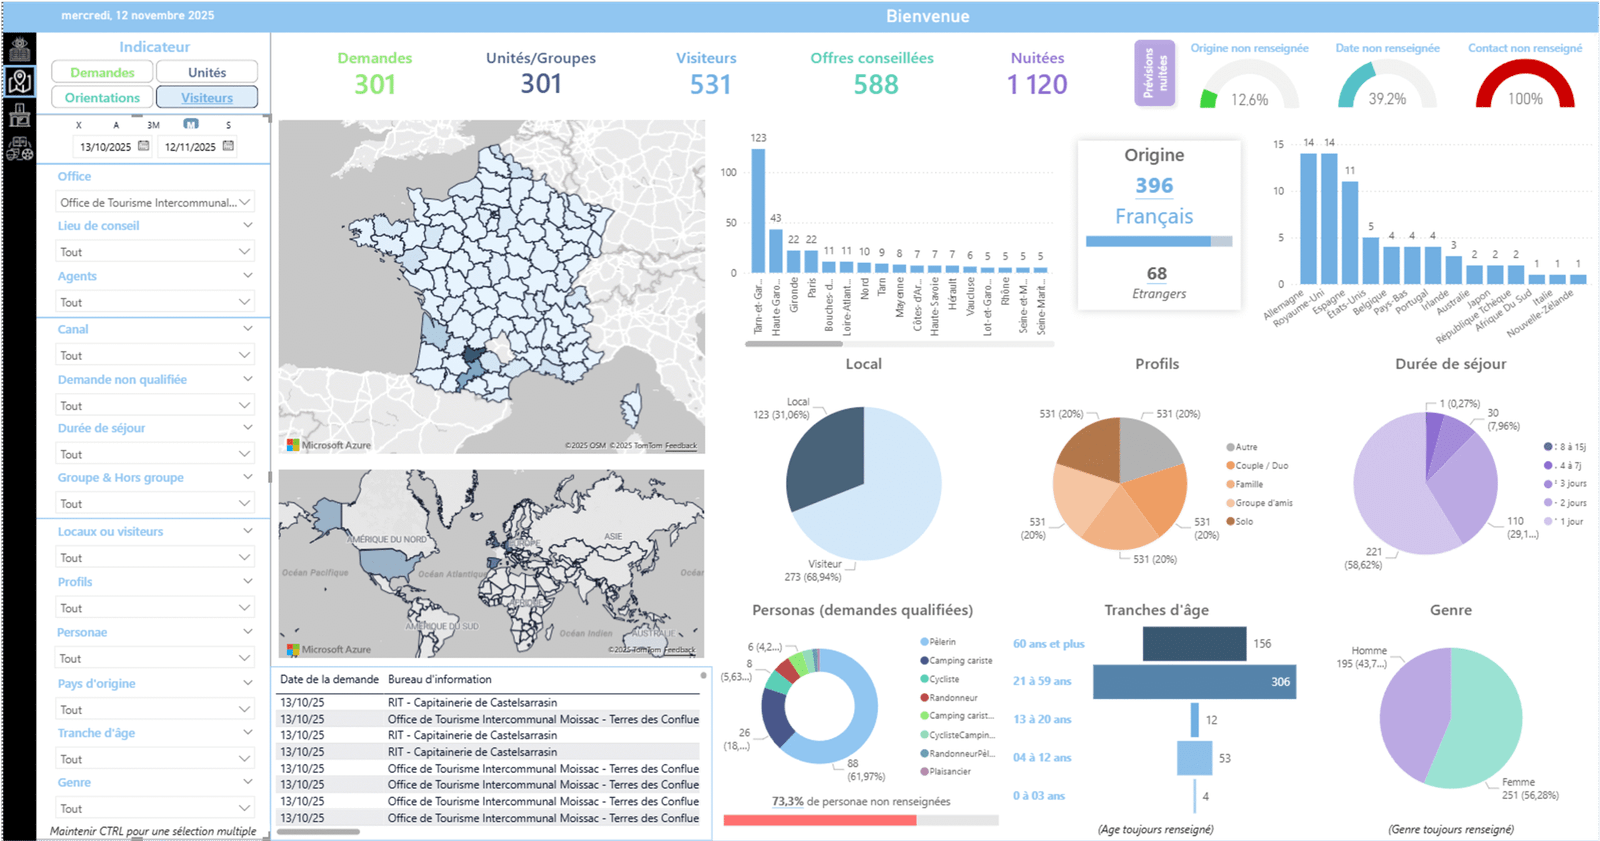
Task: Open calendar picker for end date 12/11/2025
Action: coord(229,146)
